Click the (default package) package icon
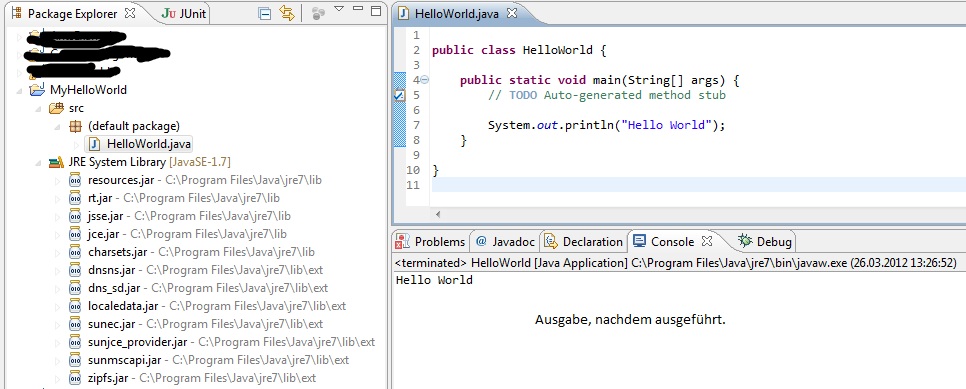The image size is (966, 389). point(75,126)
